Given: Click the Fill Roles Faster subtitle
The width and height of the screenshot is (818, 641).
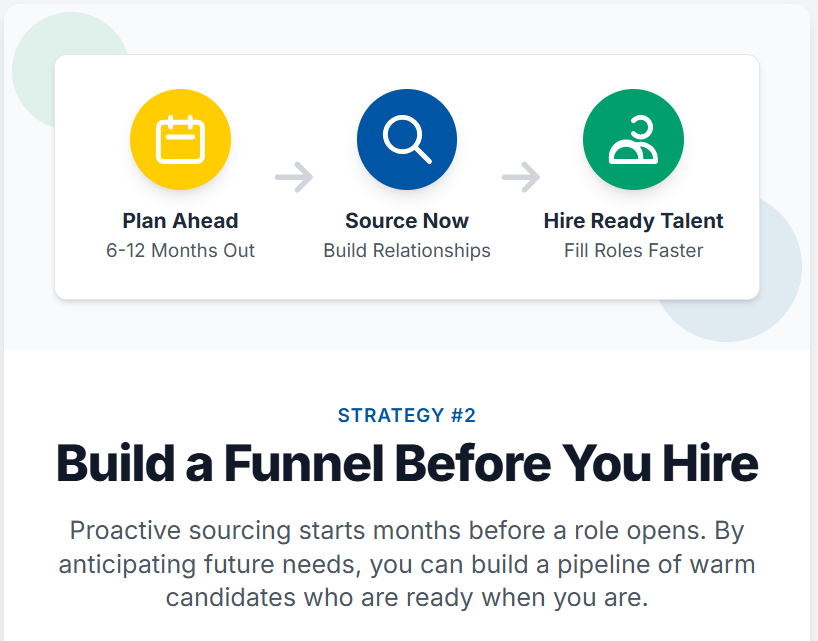Looking at the screenshot, I should pos(633,250).
